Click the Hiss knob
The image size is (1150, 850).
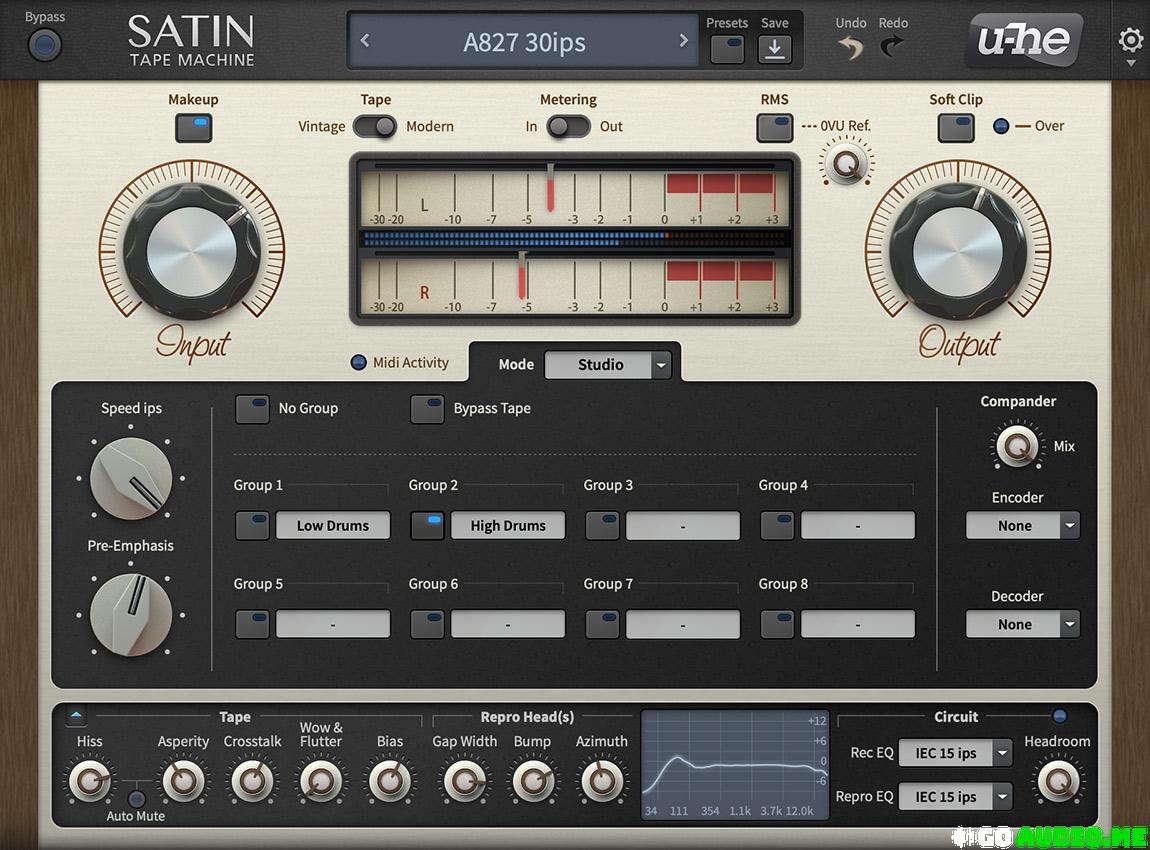[x=89, y=780]
